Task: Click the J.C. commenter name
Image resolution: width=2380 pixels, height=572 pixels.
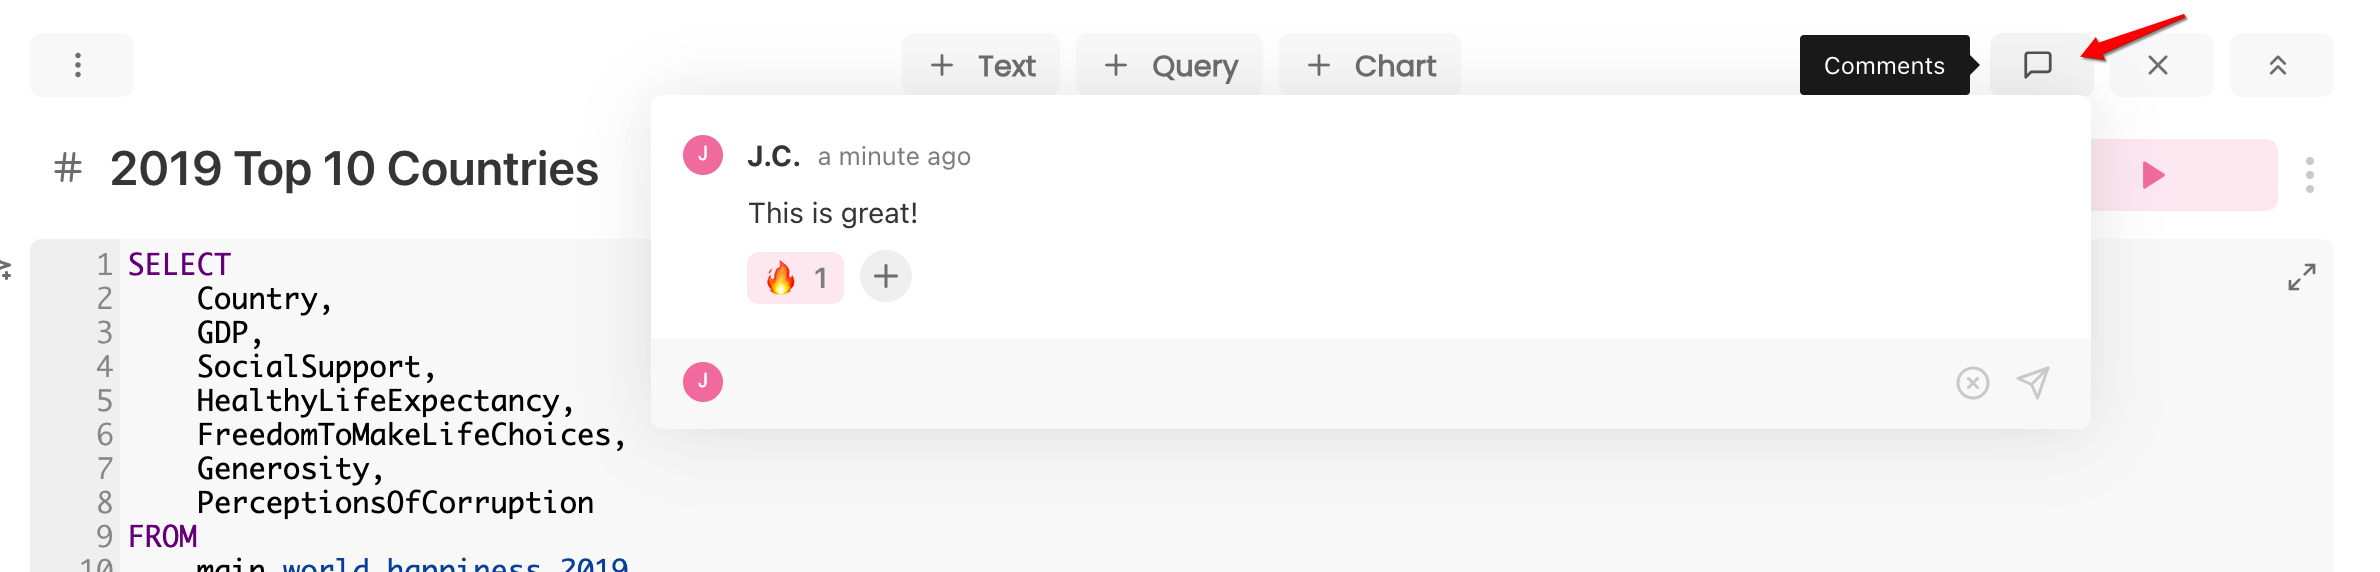Action: pyautogui.click(x=774, y=156)
